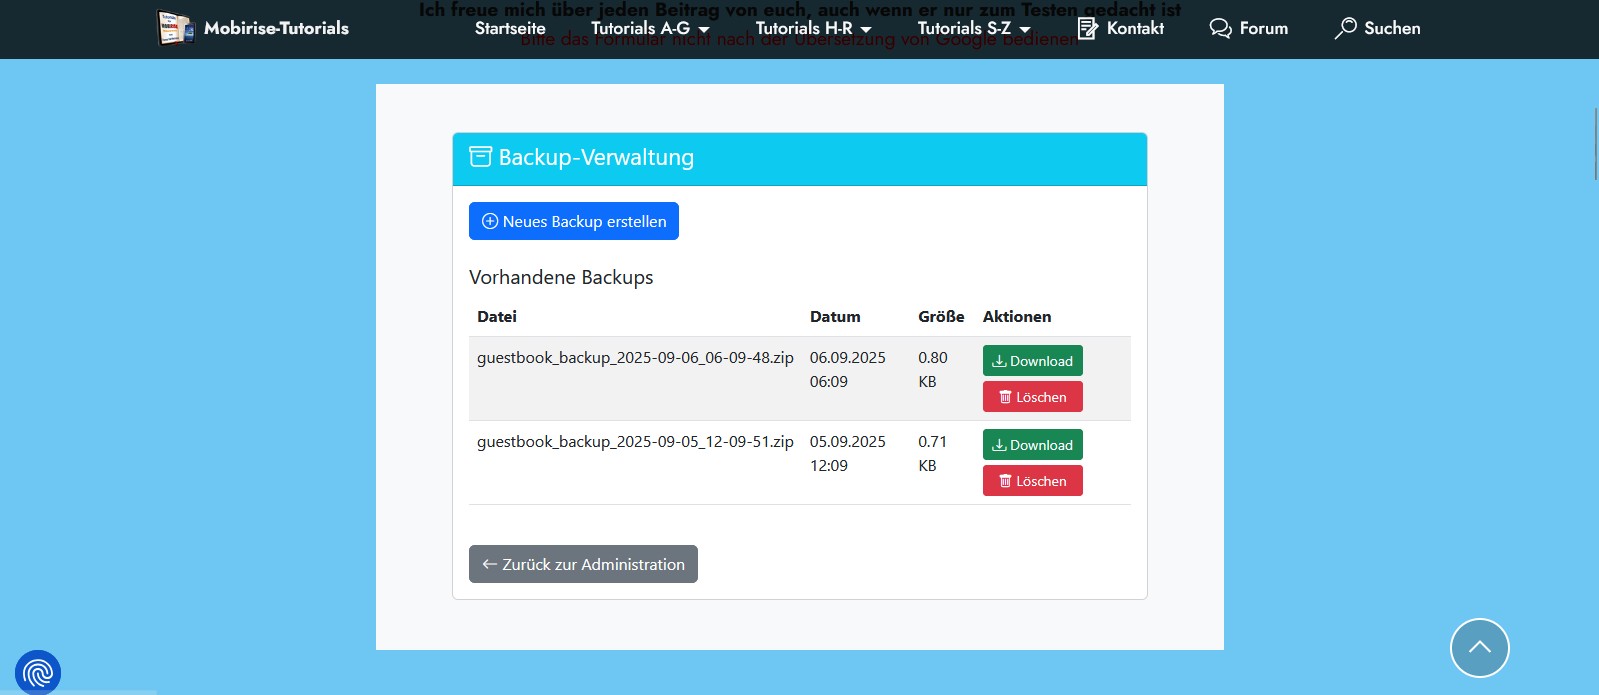Click the page vertical scrollbar thumb
The image size is (1599, 695).
pyautogui.click(x=1595, y=143)
